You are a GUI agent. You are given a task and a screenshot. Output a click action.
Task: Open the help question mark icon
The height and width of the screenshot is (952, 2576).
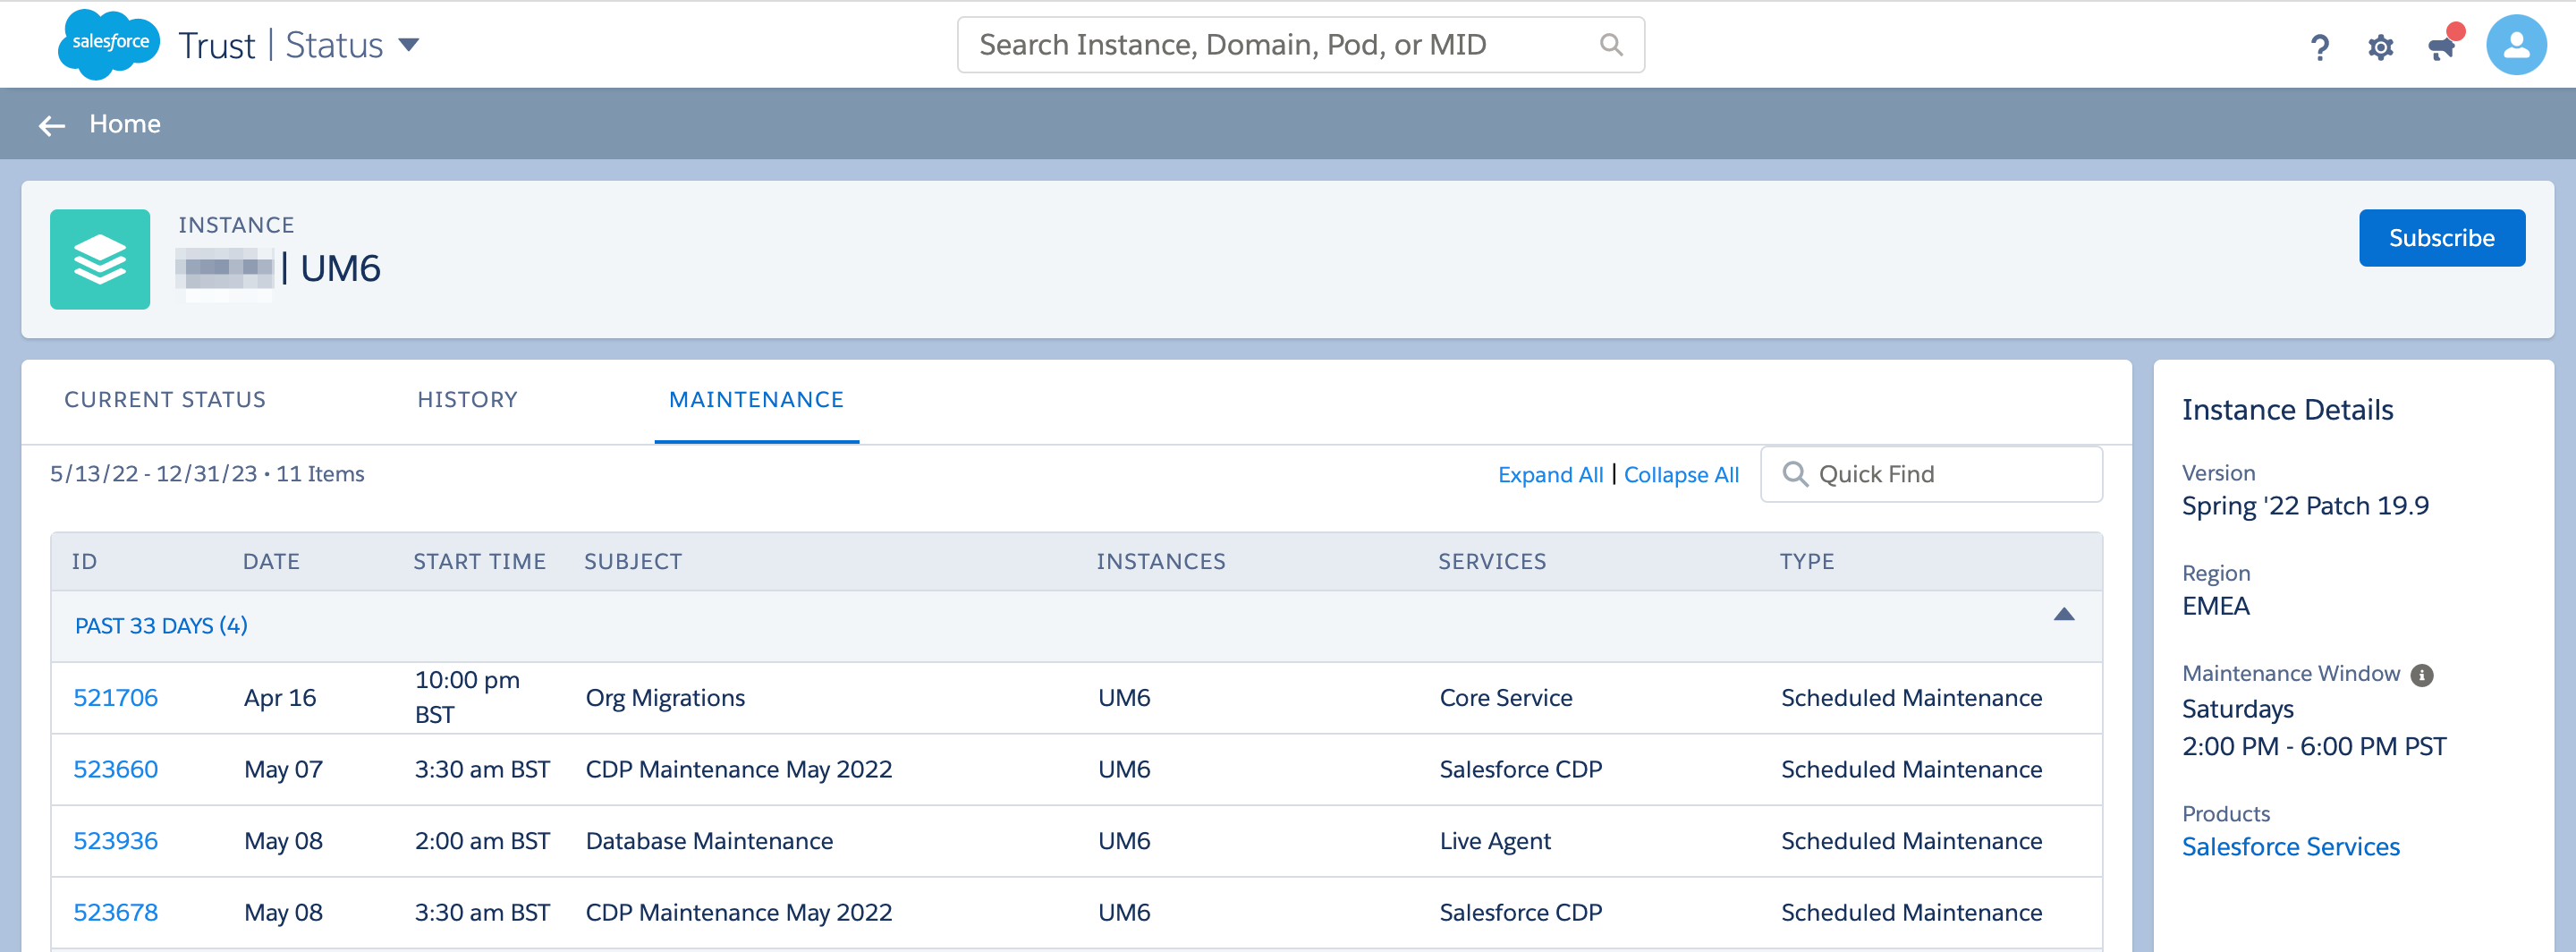[x=2320, y=46]
